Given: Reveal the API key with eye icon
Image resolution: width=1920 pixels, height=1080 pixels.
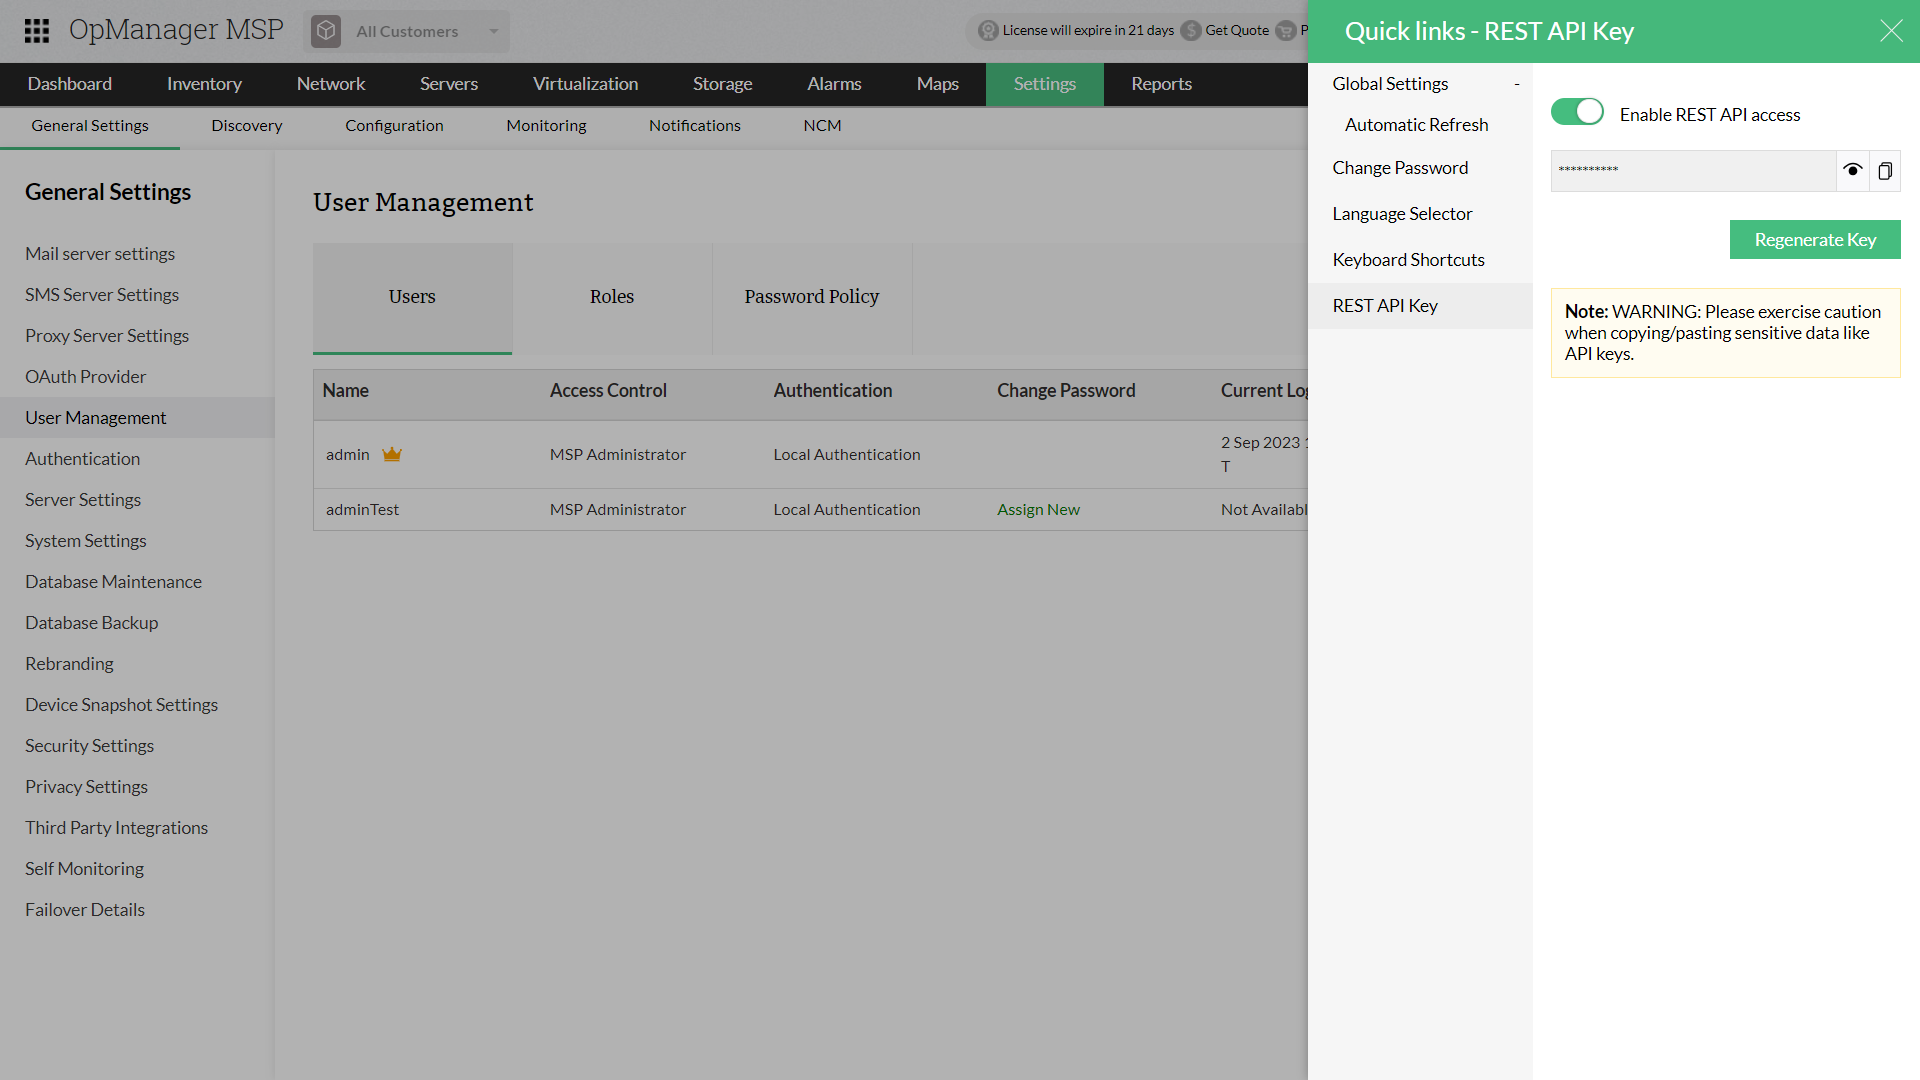Looking at the screenshot, I should coord(1852,170).
